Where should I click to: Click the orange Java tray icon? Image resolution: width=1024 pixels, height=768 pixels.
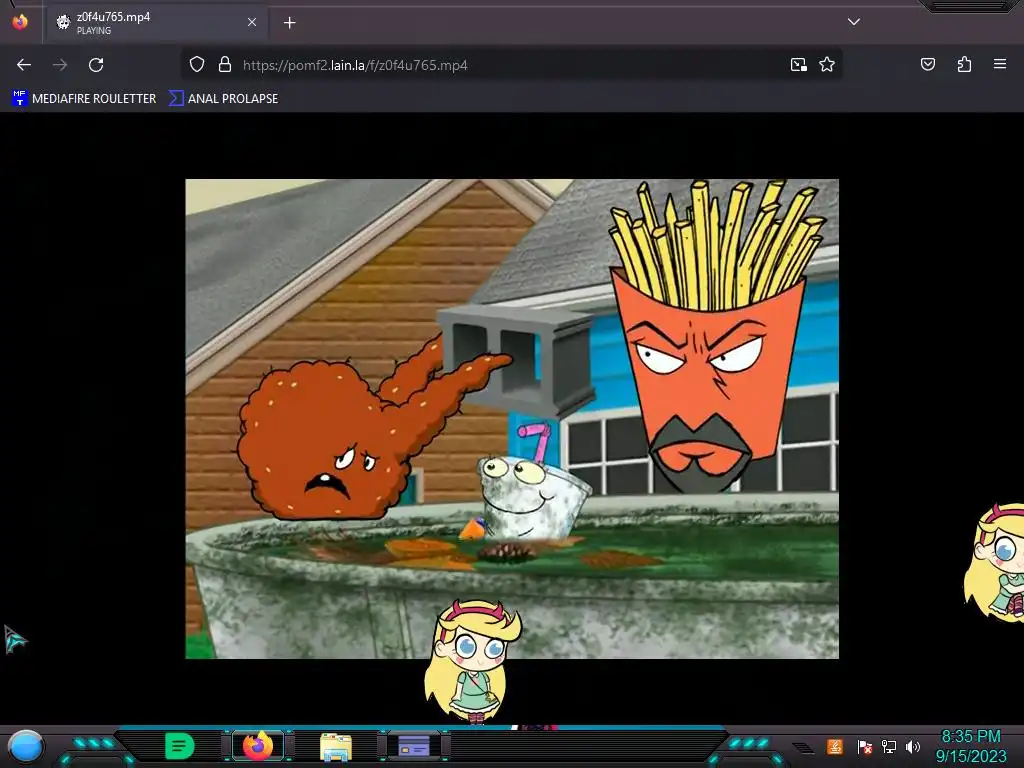(x=835, y=746)
